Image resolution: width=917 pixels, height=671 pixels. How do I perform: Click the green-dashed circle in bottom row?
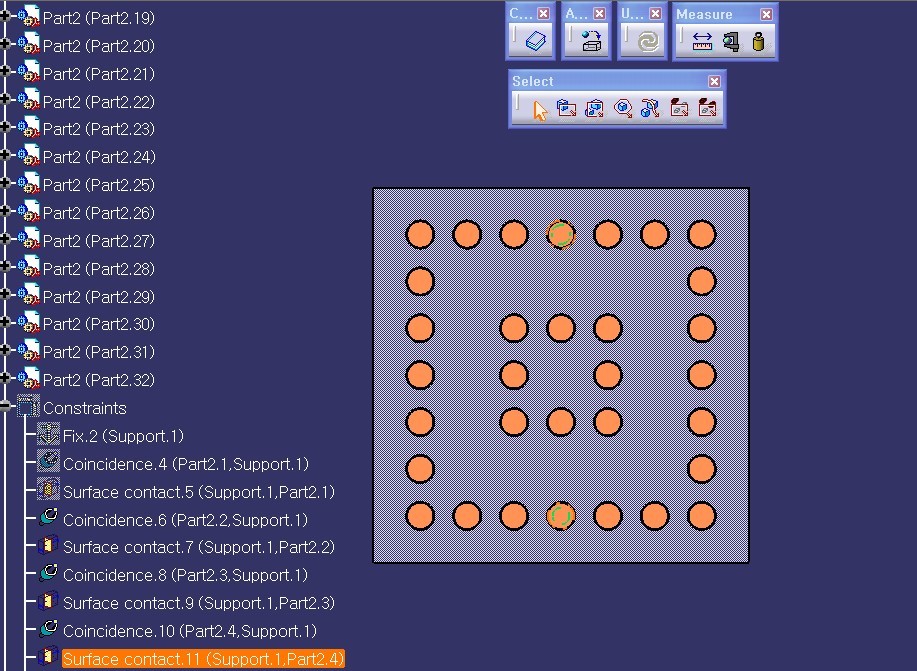561,515
